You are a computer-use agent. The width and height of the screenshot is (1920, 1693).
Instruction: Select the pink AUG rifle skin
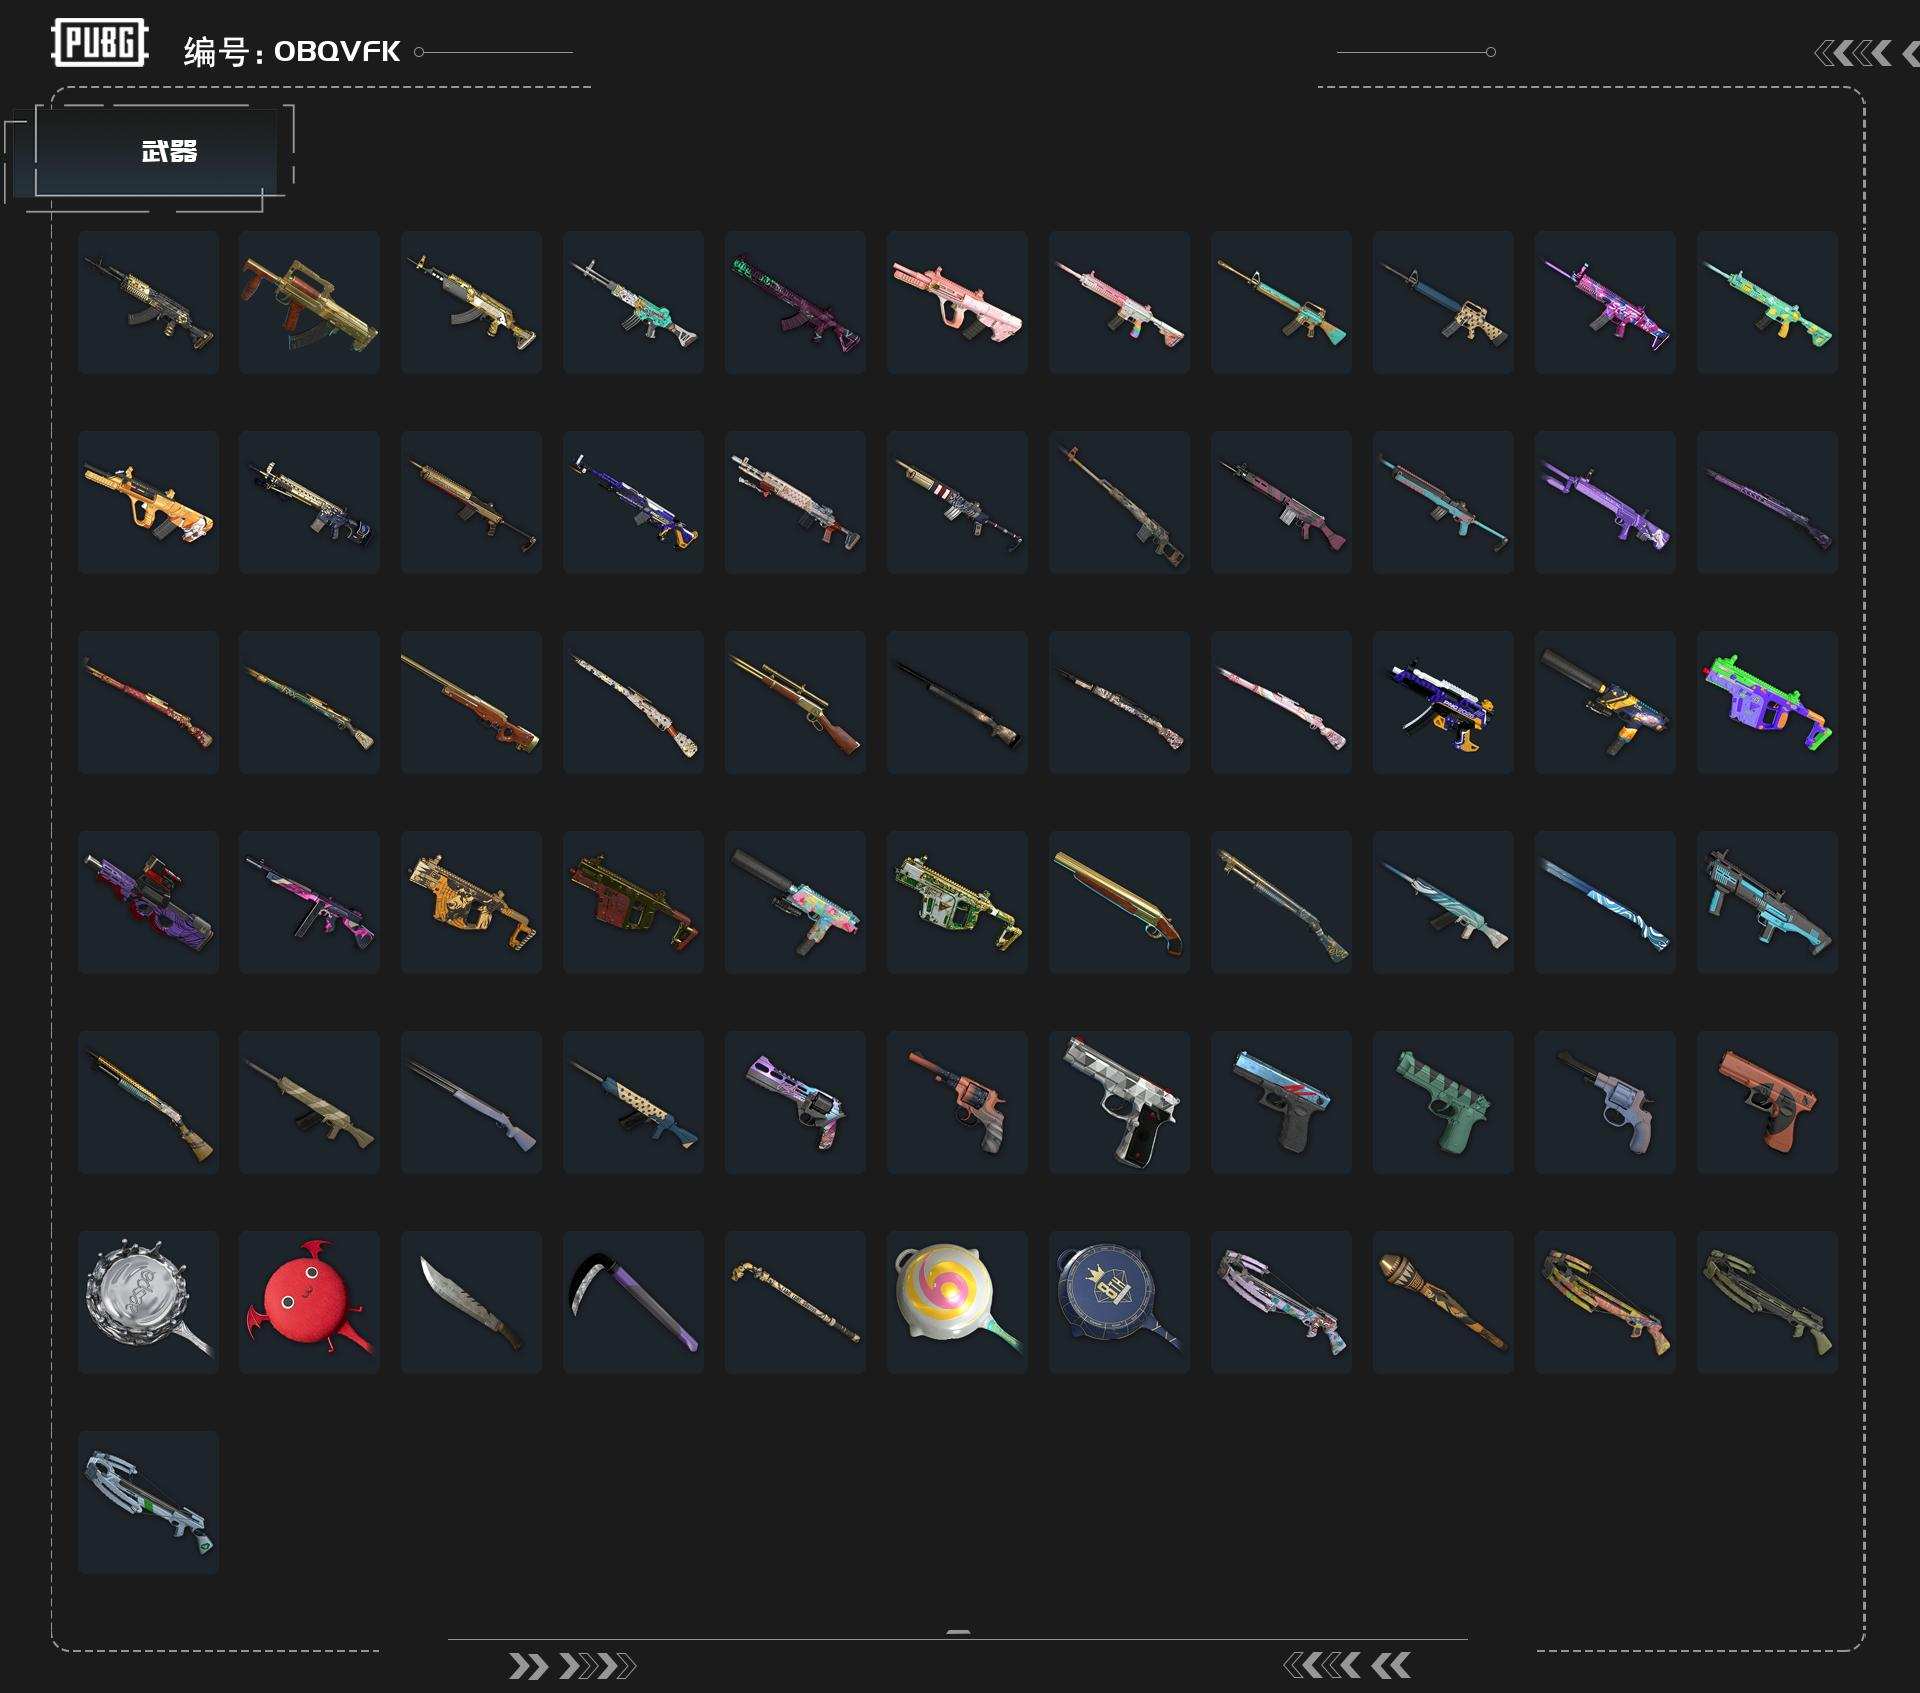957,302
